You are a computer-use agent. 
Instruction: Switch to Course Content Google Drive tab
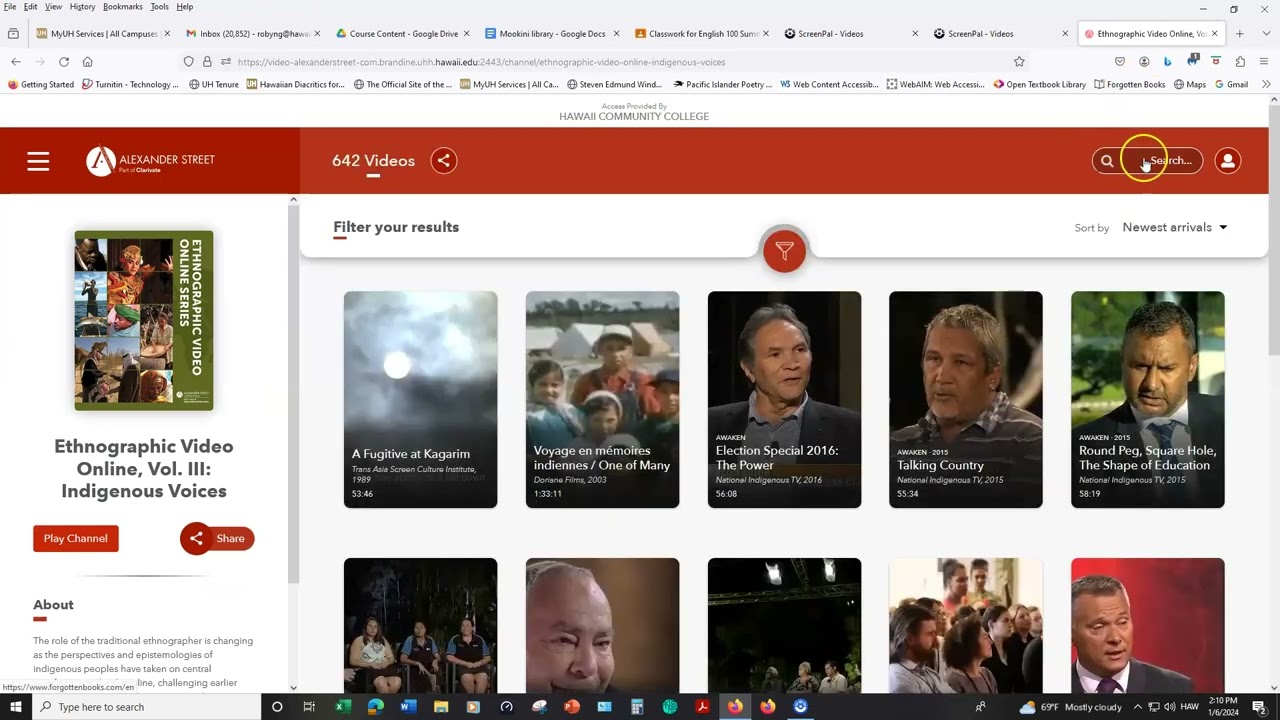(x=403, y=33)
